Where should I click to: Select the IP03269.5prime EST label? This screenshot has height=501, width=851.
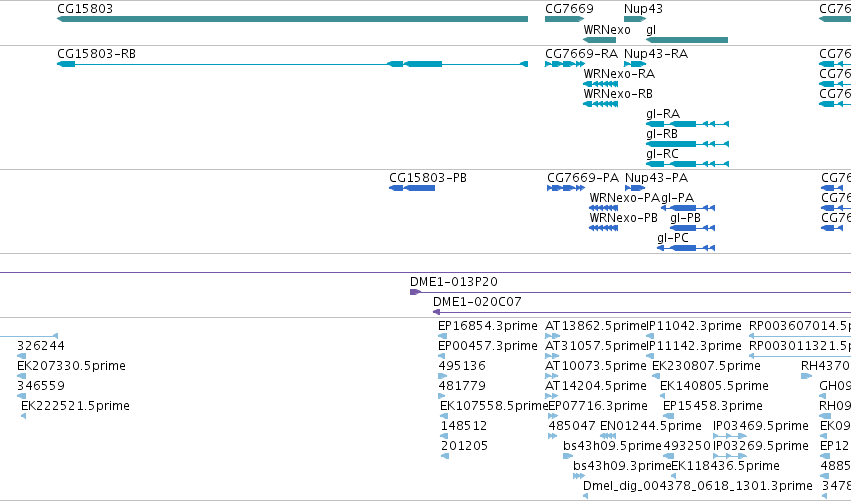761,446
